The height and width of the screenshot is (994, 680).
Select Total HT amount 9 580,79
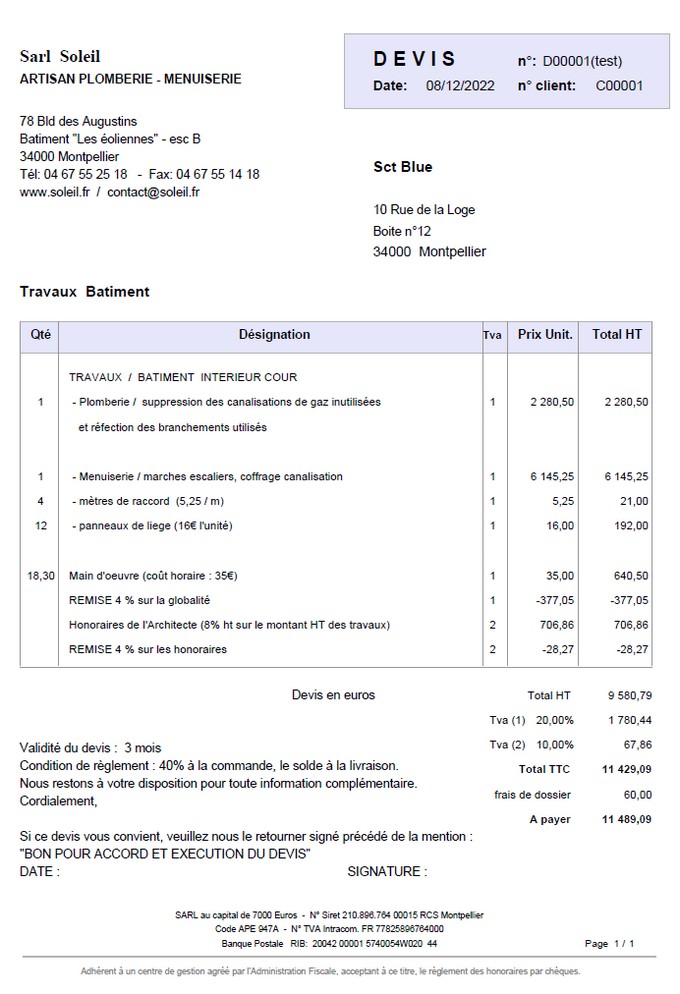pos(630,695)
